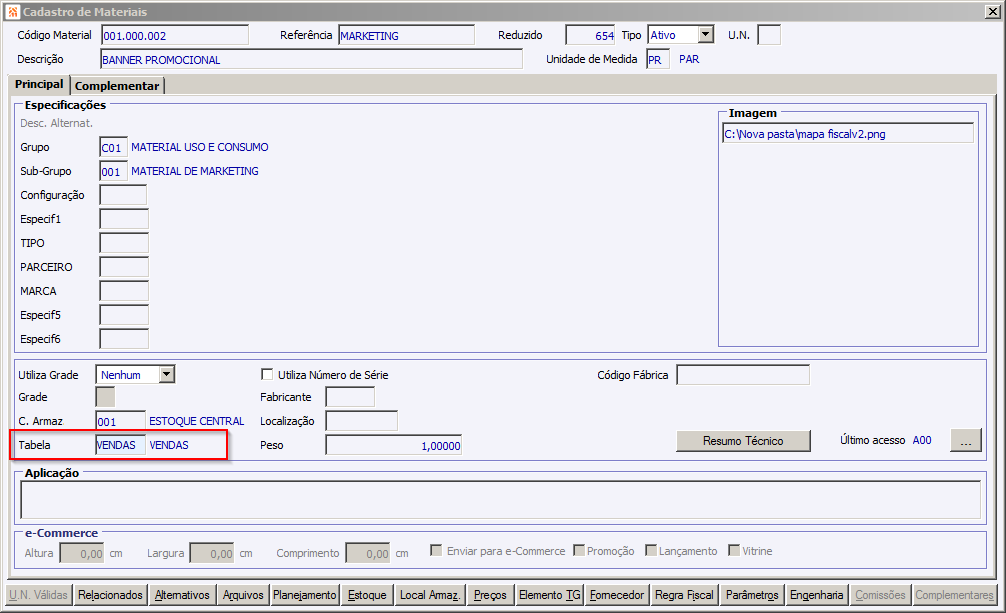Open the Parâmetros button

coord(752,595)
